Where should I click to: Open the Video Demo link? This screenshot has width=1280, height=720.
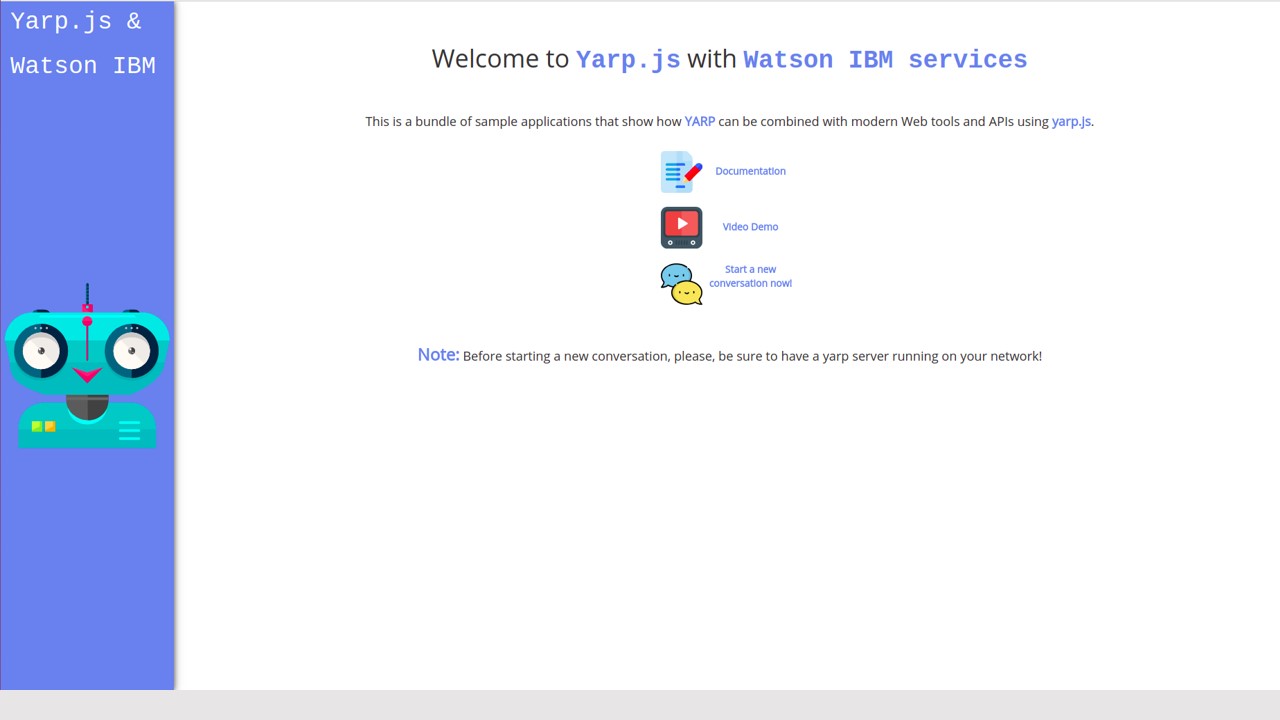click(x=750, y=227)
